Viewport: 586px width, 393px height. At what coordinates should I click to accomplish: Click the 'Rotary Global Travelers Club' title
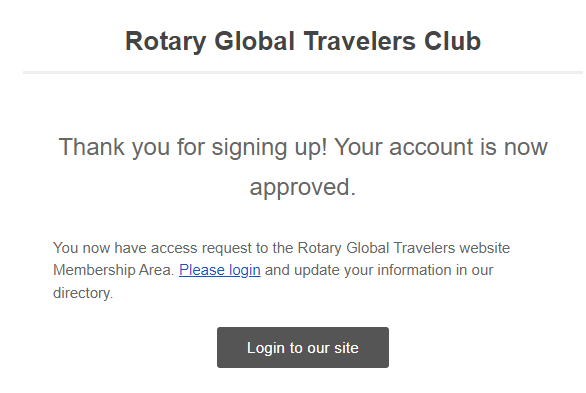click(x=303, y=41)
